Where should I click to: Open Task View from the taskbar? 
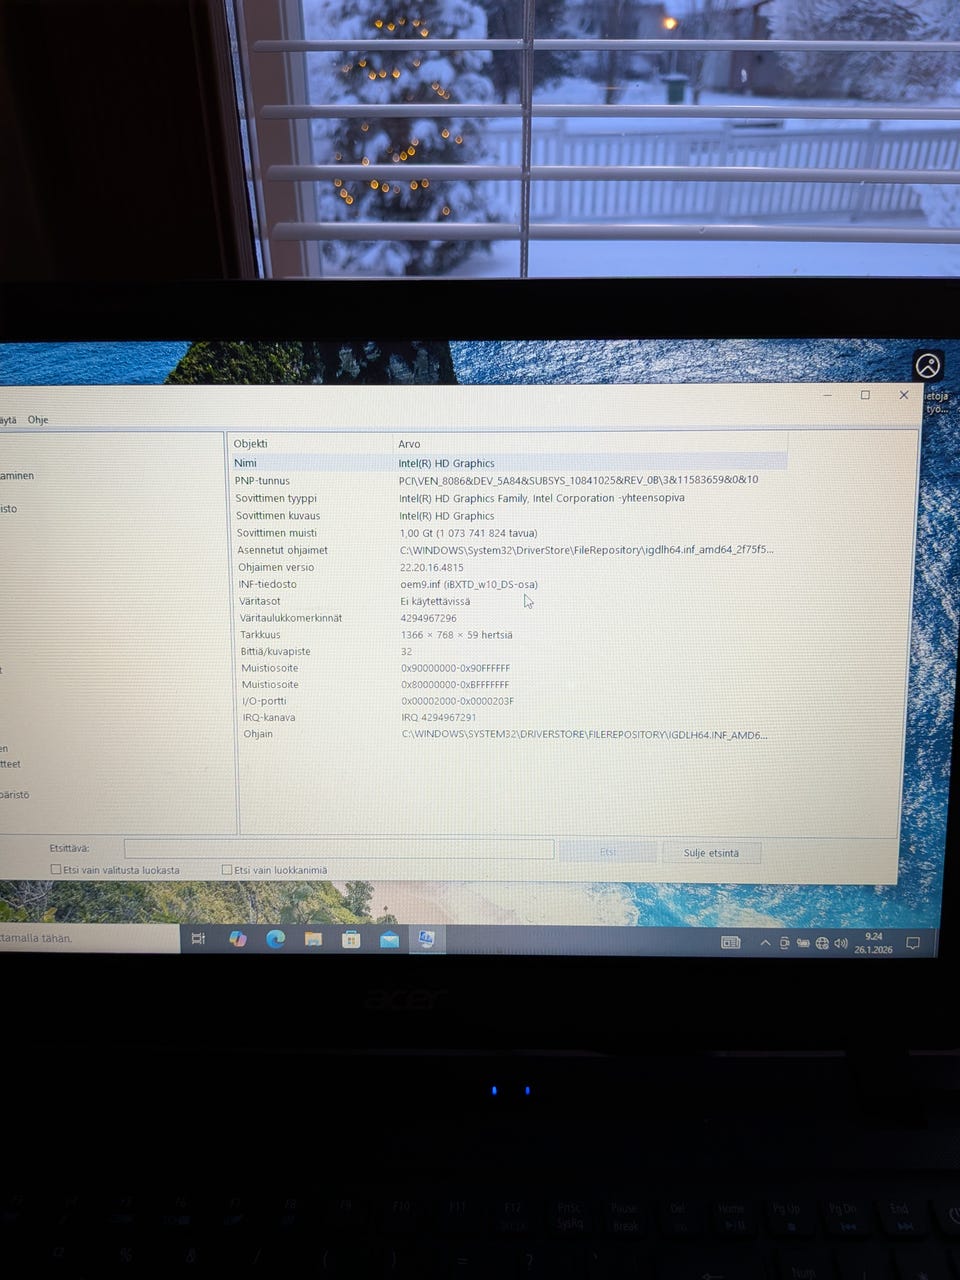tap(198, 938)
